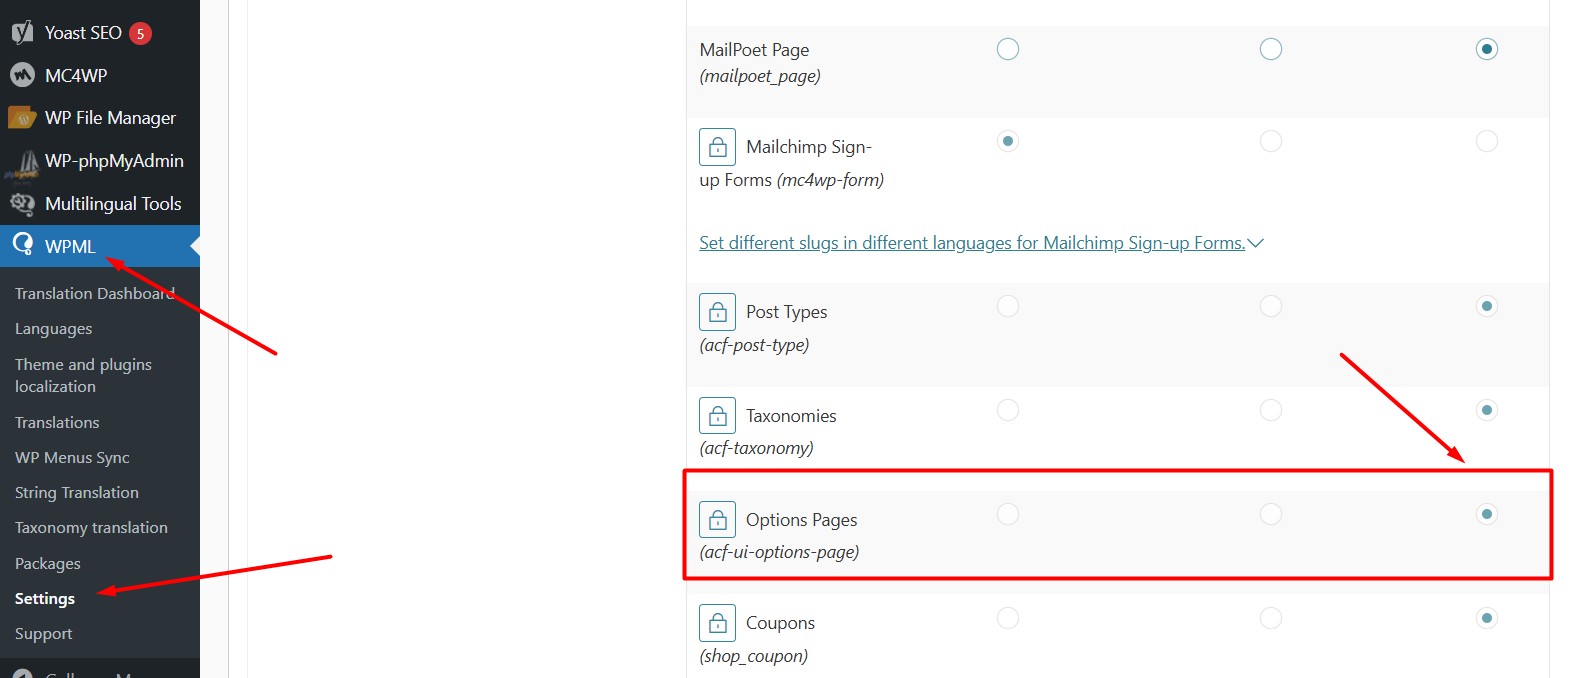1583x678 pixels.
Task: Open WPML Settings submenu item
Action: tap(45, 599)
